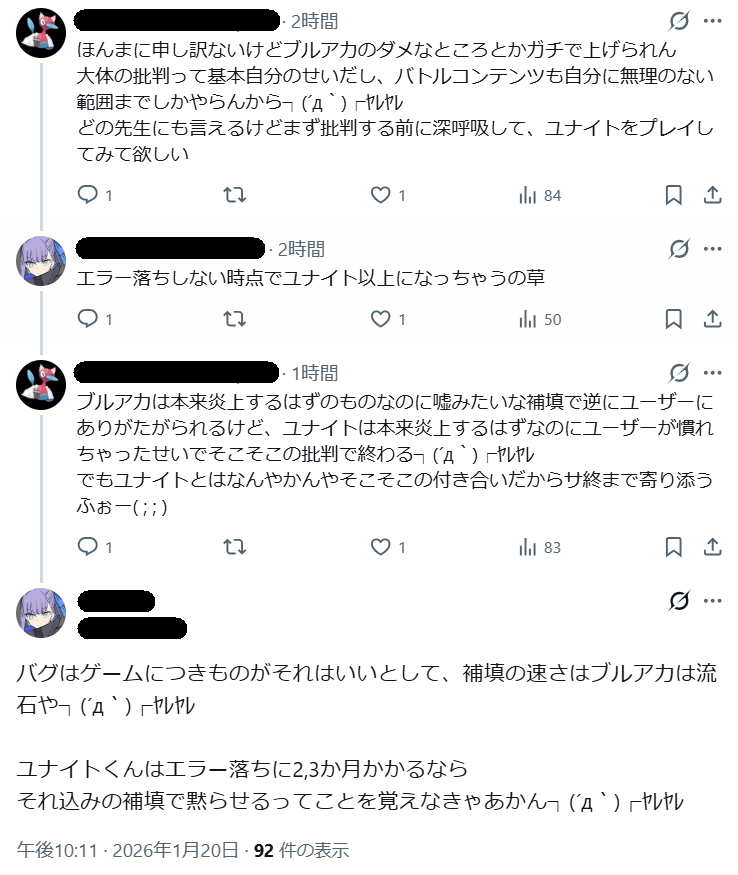The width and height of the screenshot is (738, 875).
Task: Reply to the first post about ブルアカ
Action: click(x=88, y=195)
